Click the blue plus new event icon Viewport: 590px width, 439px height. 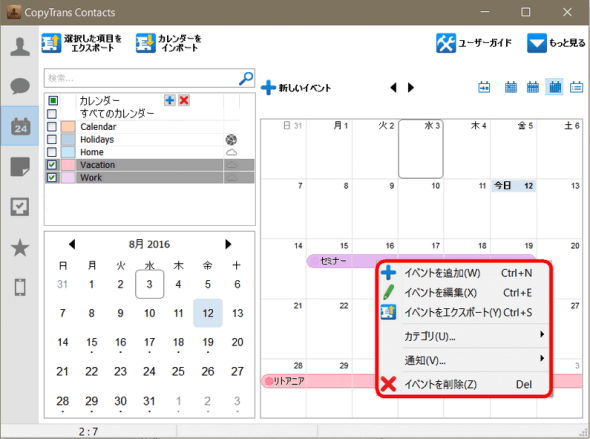point(268,87)
